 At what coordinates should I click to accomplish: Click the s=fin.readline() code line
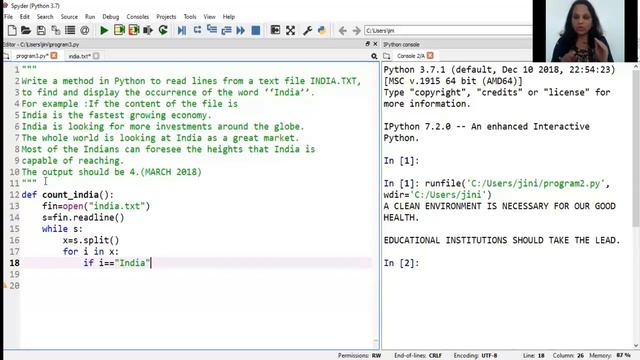(83, 218)
